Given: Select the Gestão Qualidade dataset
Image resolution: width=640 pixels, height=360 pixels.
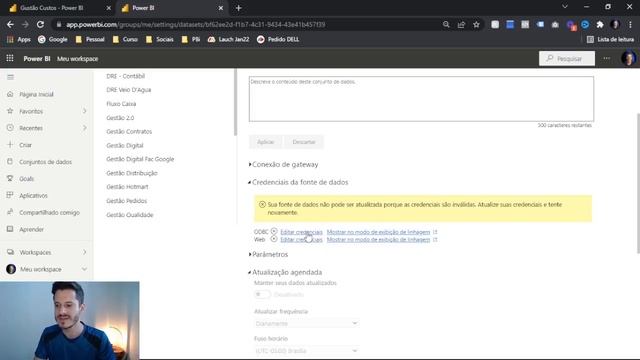Looking at the screenshot, I should pos(130,215).
